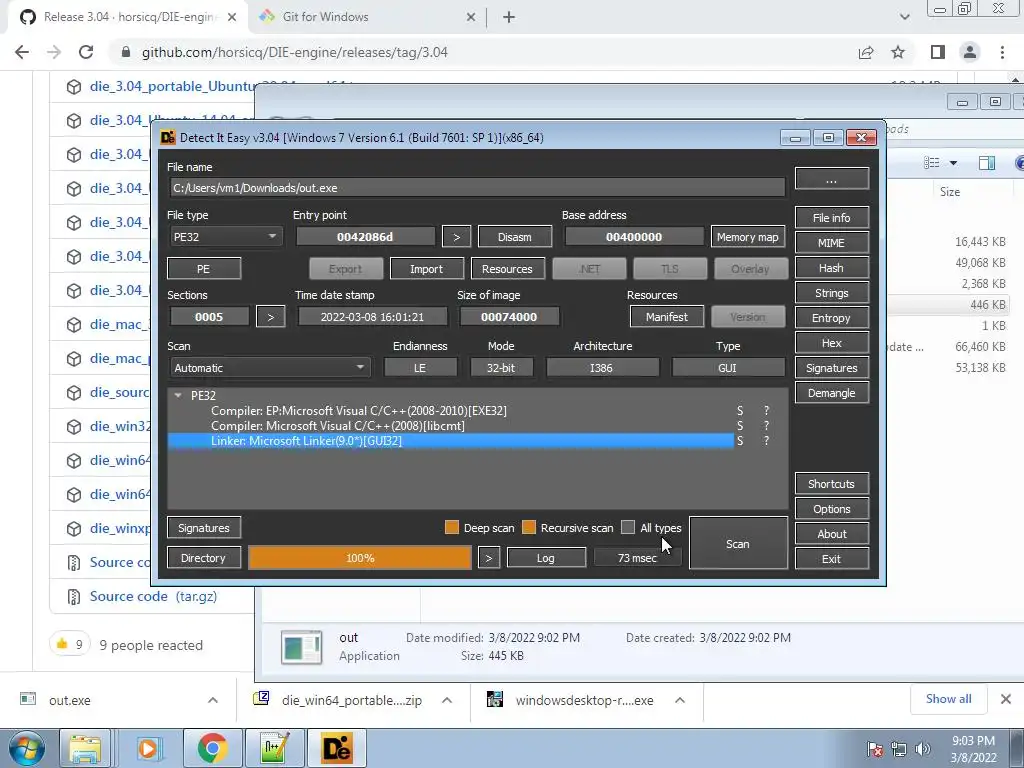
Task: Click the 100% scan progress bar
Action: coord(360,558)
